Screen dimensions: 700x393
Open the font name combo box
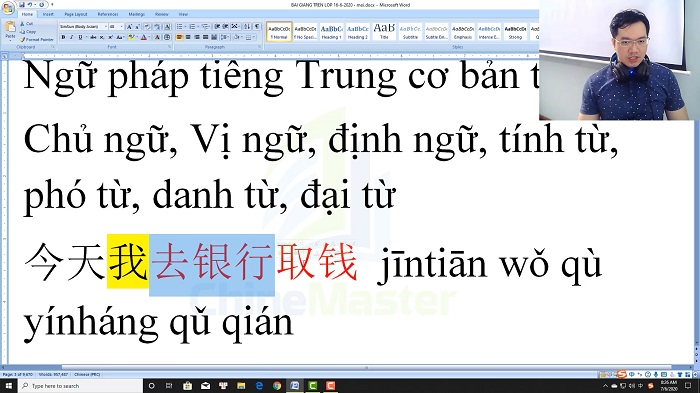point(83,27)
